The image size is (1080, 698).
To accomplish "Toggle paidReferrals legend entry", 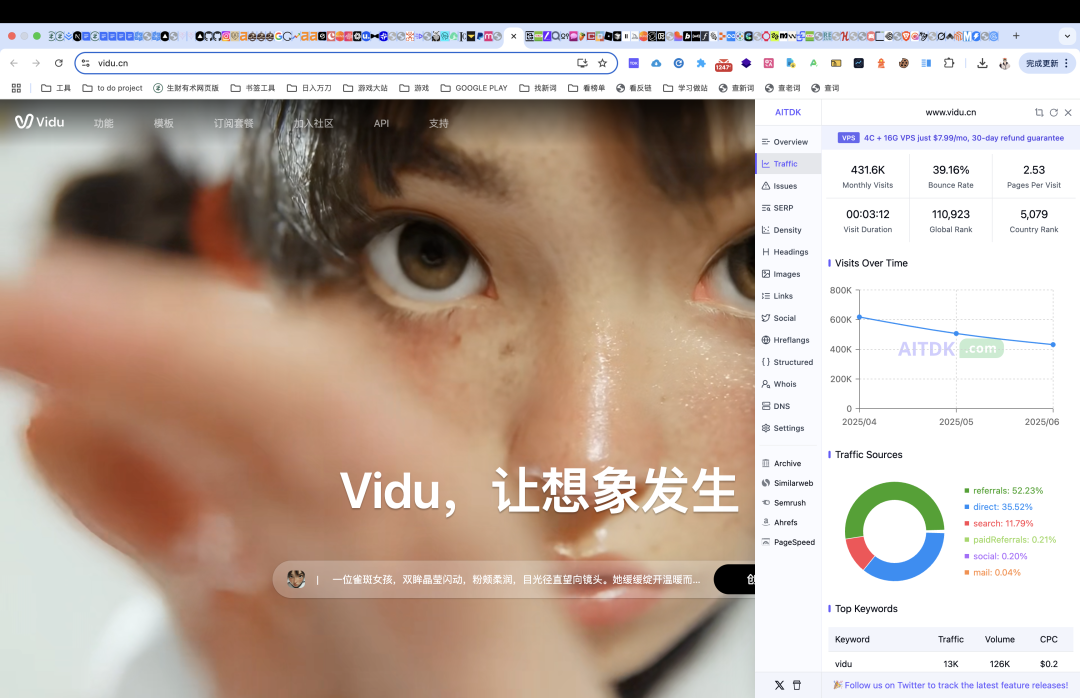I will point(1010,540).
